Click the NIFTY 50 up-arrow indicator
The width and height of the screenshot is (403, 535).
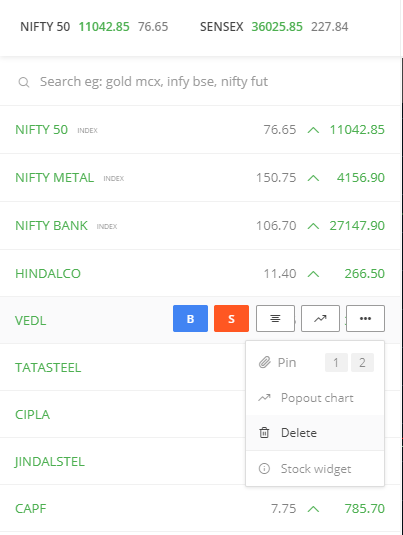coord(313,130)
